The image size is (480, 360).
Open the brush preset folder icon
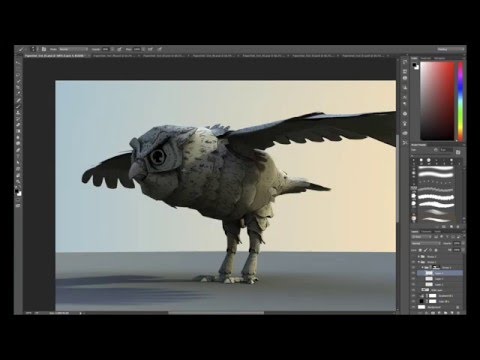[x=458, y=152]
